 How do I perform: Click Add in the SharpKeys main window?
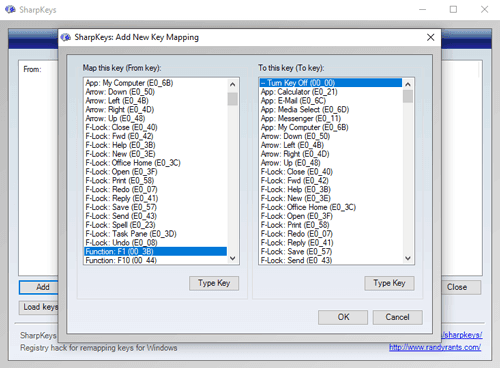39,287
